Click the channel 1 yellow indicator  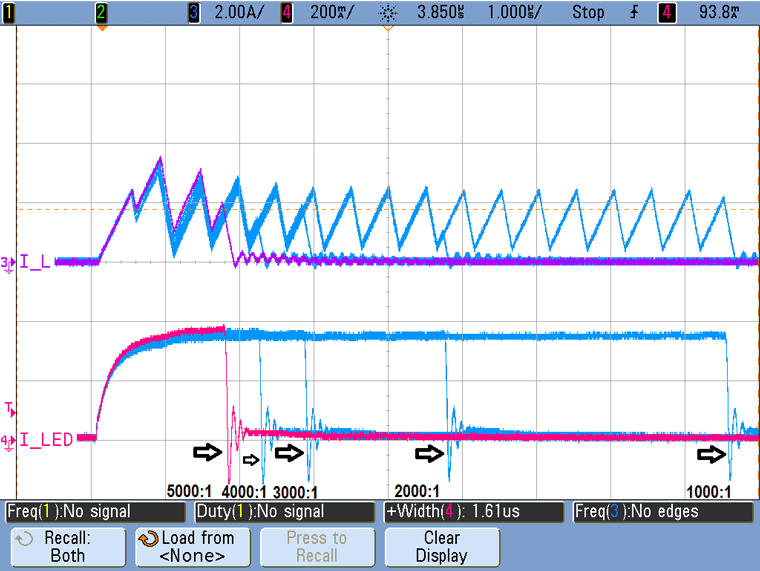coord(8,12)
